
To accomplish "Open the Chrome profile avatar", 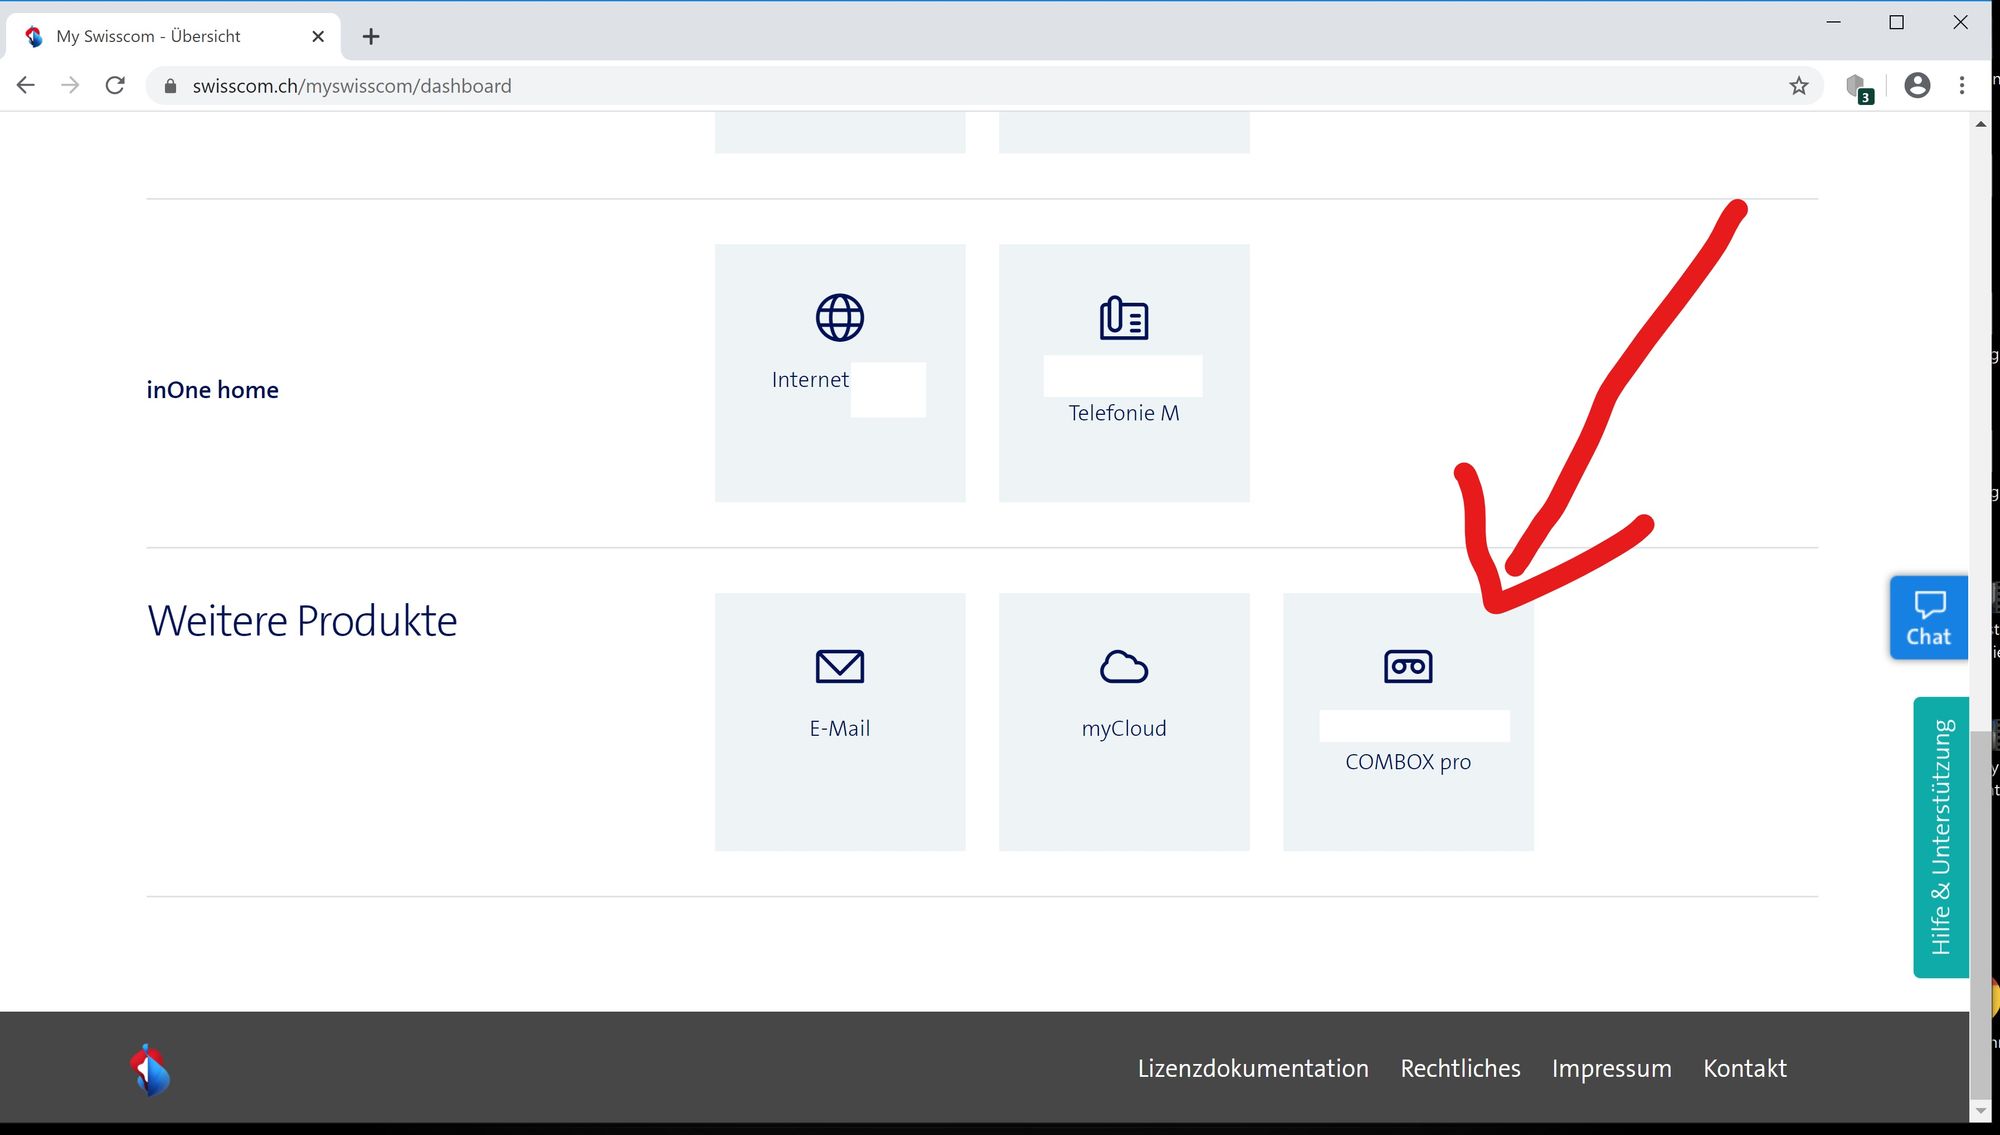I will click(x=1917, y=86).
